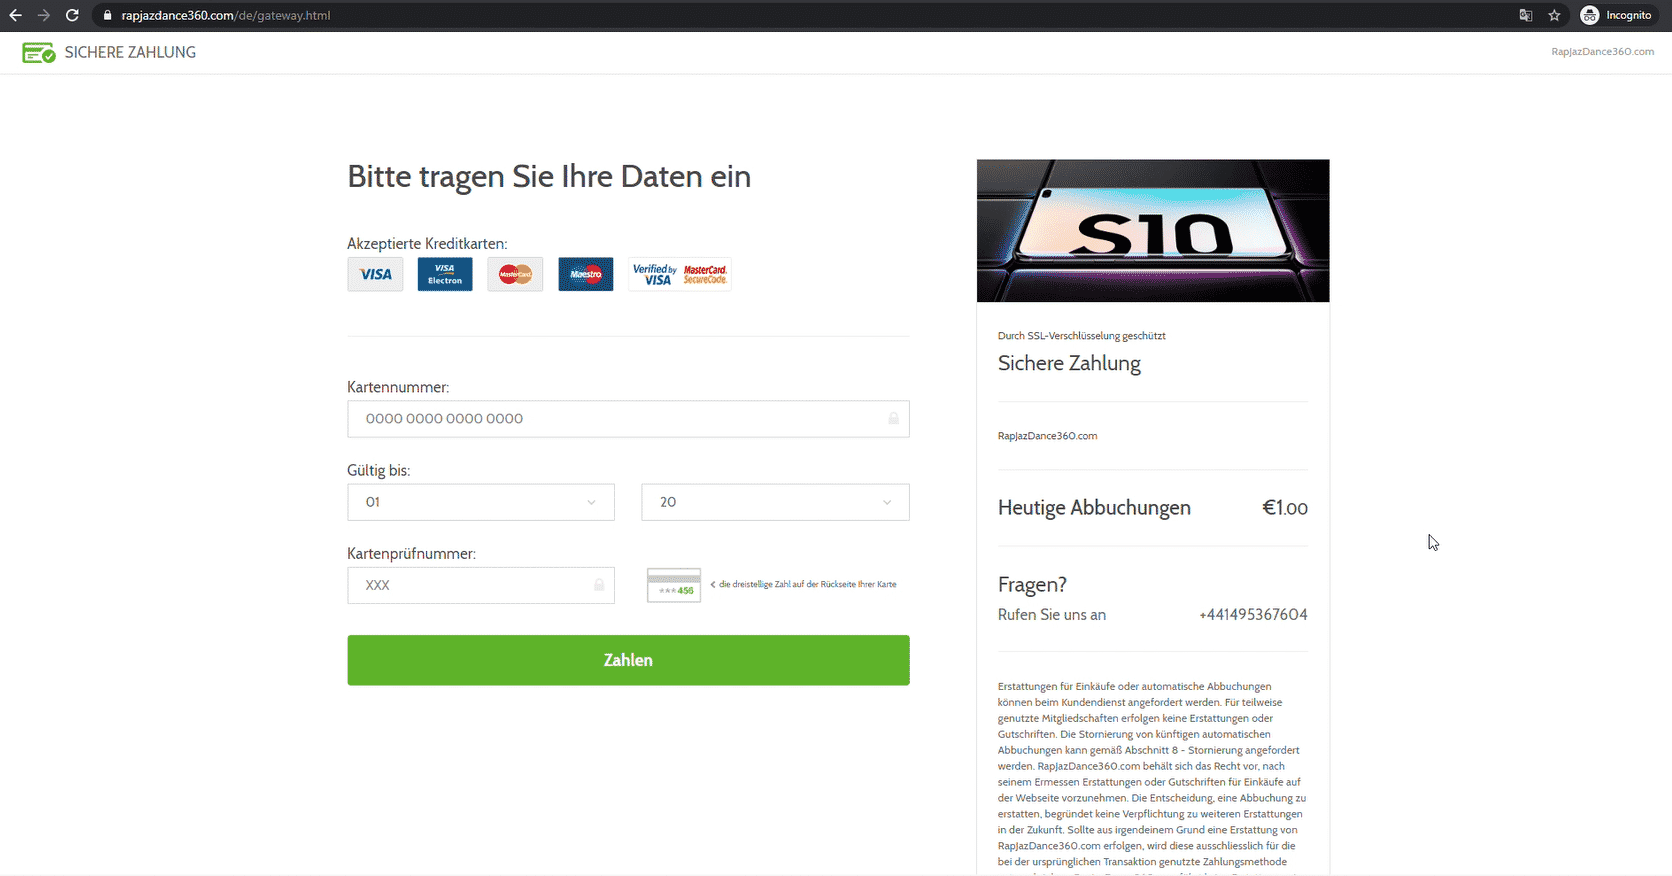Viewport: 1672px width, 876px height.
Task: Open the translate page icon
Action: click(1525, 15)
